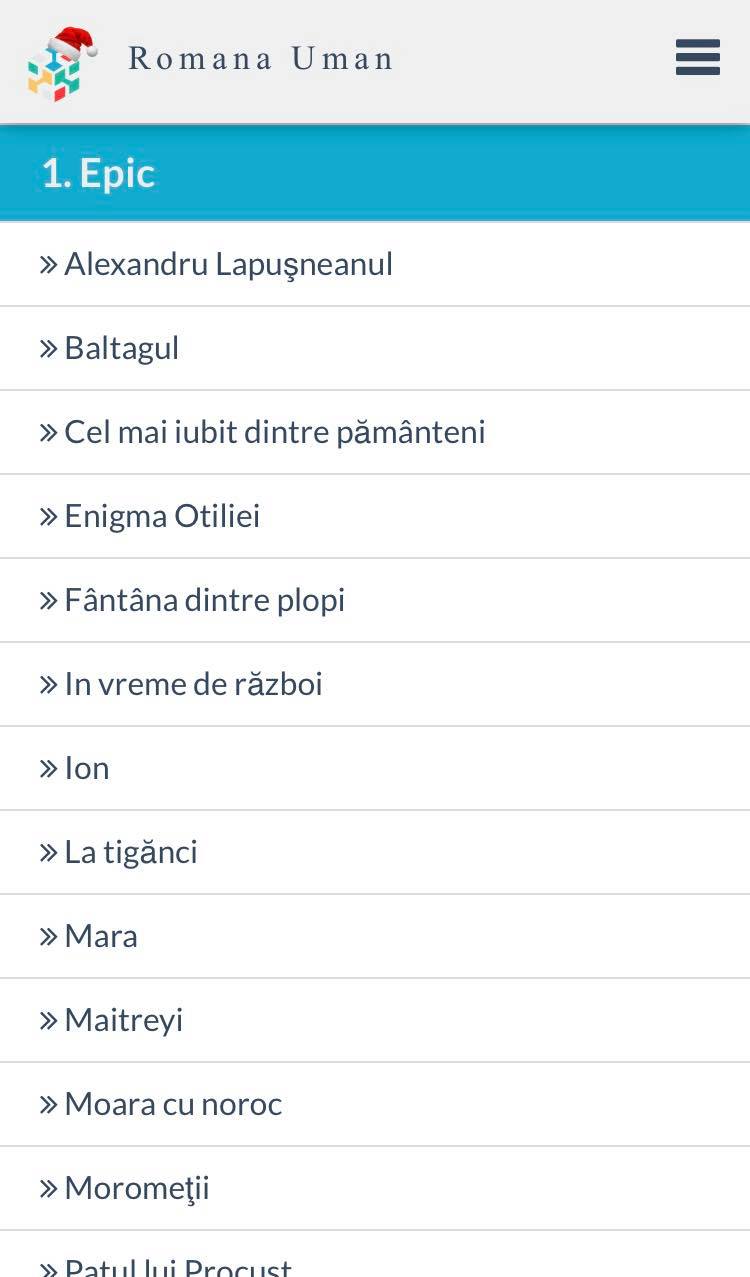Click the chevron icon beside Mara
The width and height of the screenshot is (750, 1277).
point(48,937)
